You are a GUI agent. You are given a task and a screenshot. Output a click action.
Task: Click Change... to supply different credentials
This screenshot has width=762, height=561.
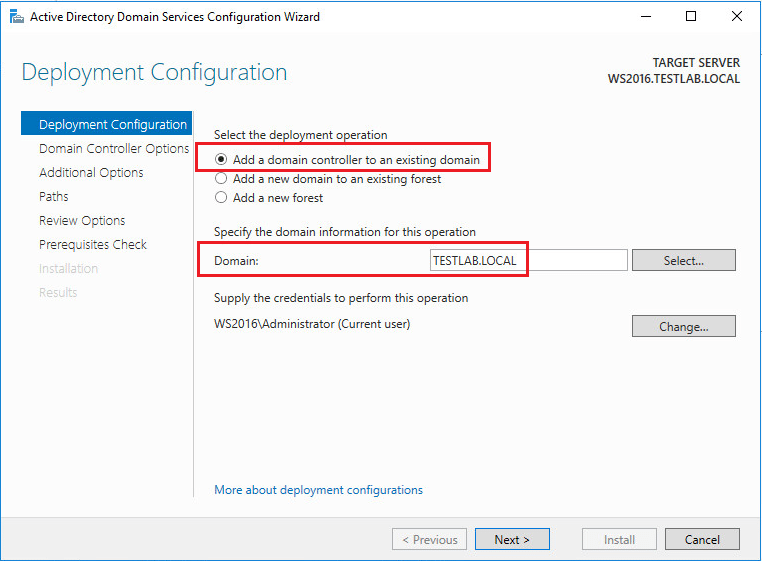point(683,326)
